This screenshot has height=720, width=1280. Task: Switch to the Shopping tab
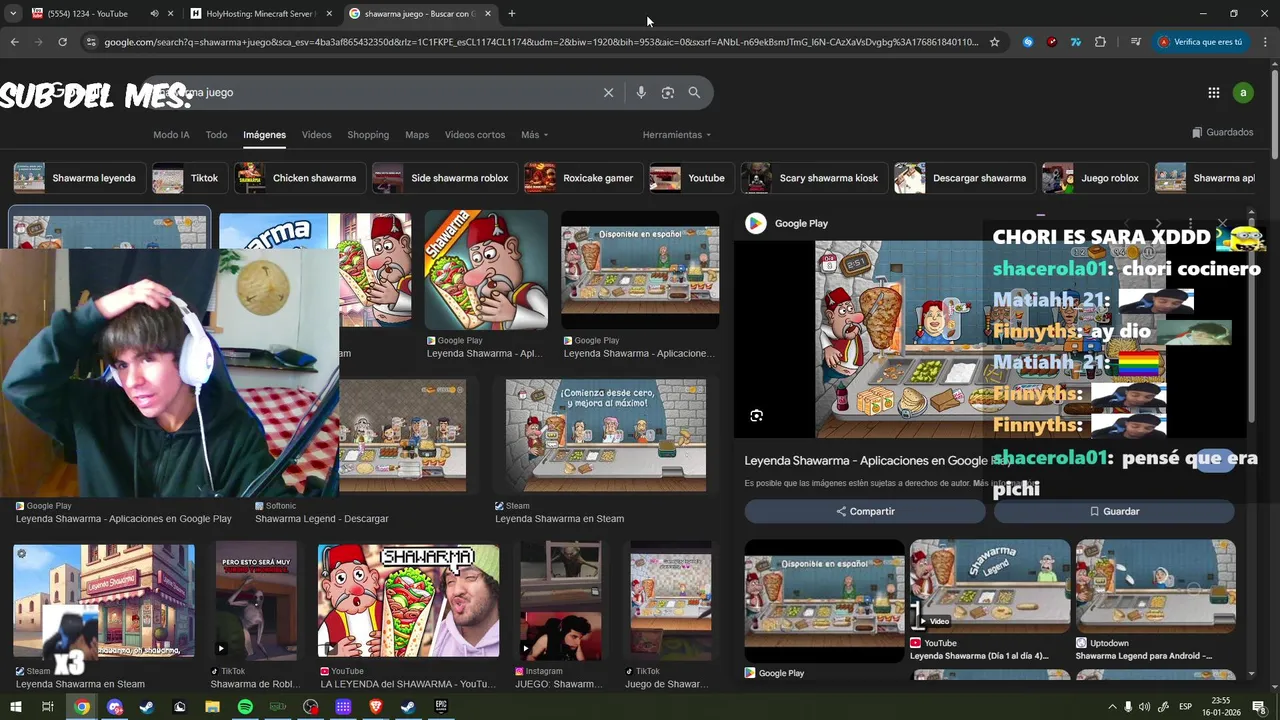pyautogui.click(x=368, y=135)
